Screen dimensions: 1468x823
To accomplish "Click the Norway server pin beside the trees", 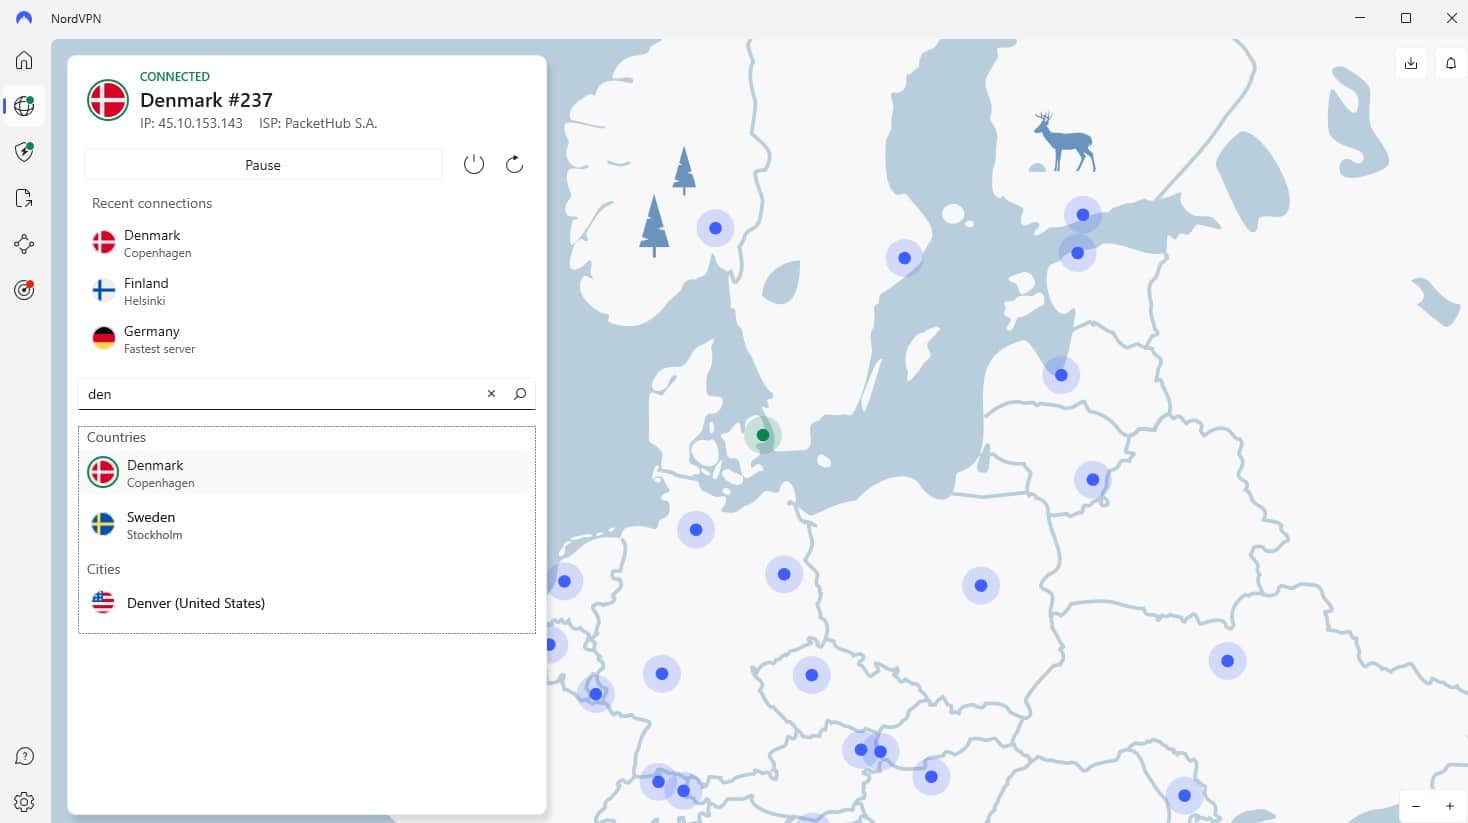I will point(715,228).
